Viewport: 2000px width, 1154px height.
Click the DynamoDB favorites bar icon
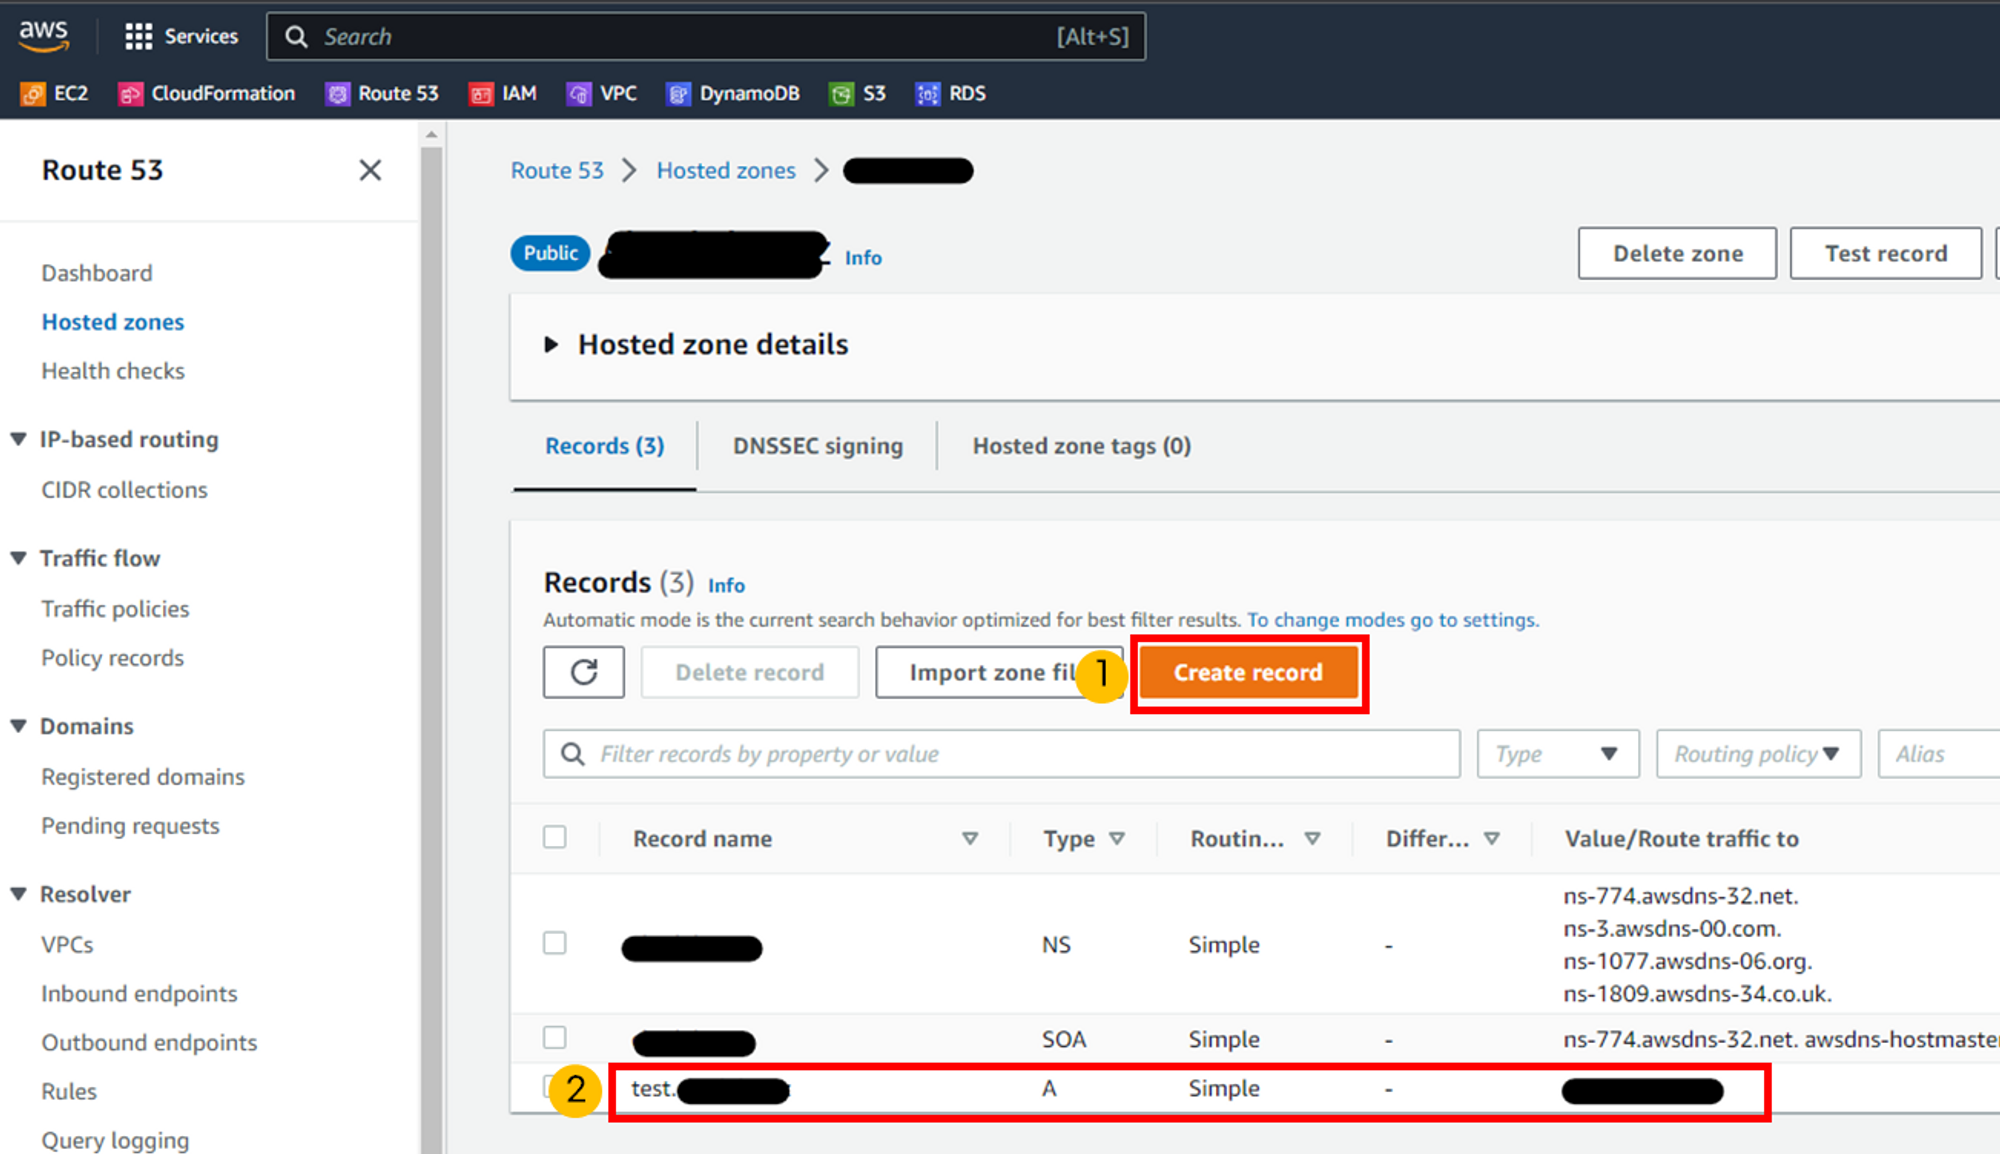[678, 94]
